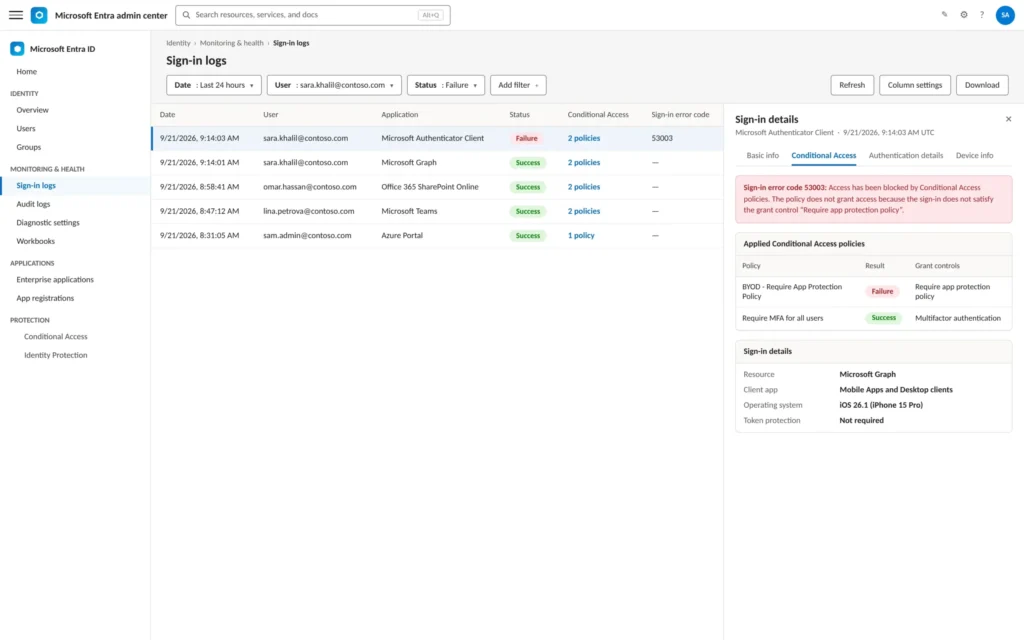Open Audit logs in sidebar
Image resolution: width=1024 pixels, height=640 pixels.
pos(75,204)
